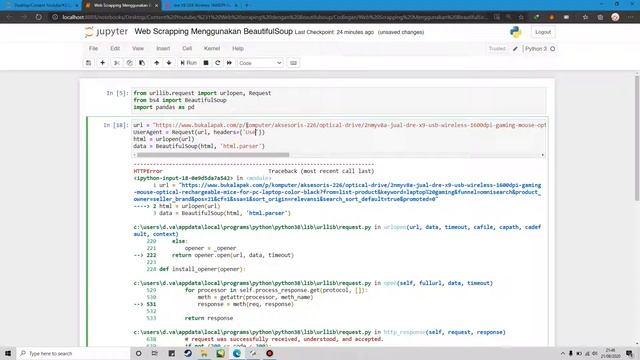The image size is (640, 360).
Task: Open the browser profile avatar
Action: 616,17
